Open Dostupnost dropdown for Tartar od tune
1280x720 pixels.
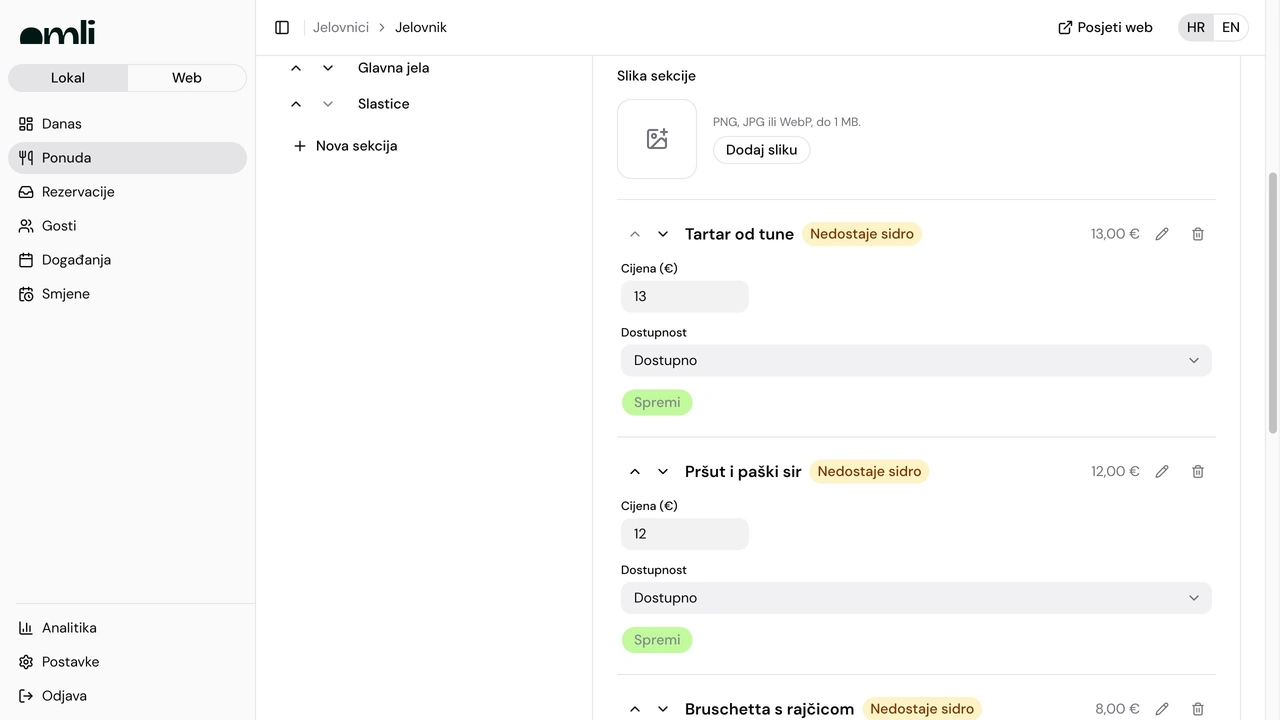[x=916, y=361]
